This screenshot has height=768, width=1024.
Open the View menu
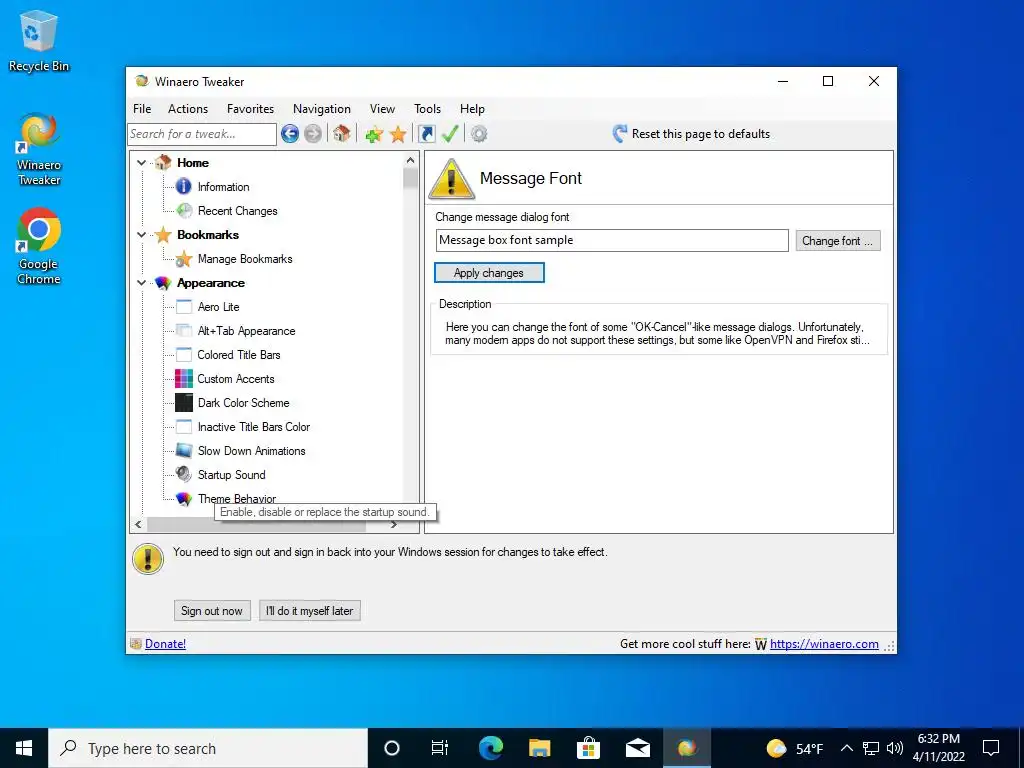[382, 109]
